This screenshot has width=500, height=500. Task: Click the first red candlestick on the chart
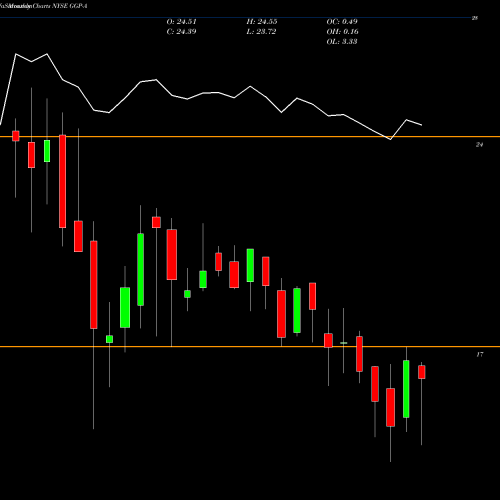(16, 136)
